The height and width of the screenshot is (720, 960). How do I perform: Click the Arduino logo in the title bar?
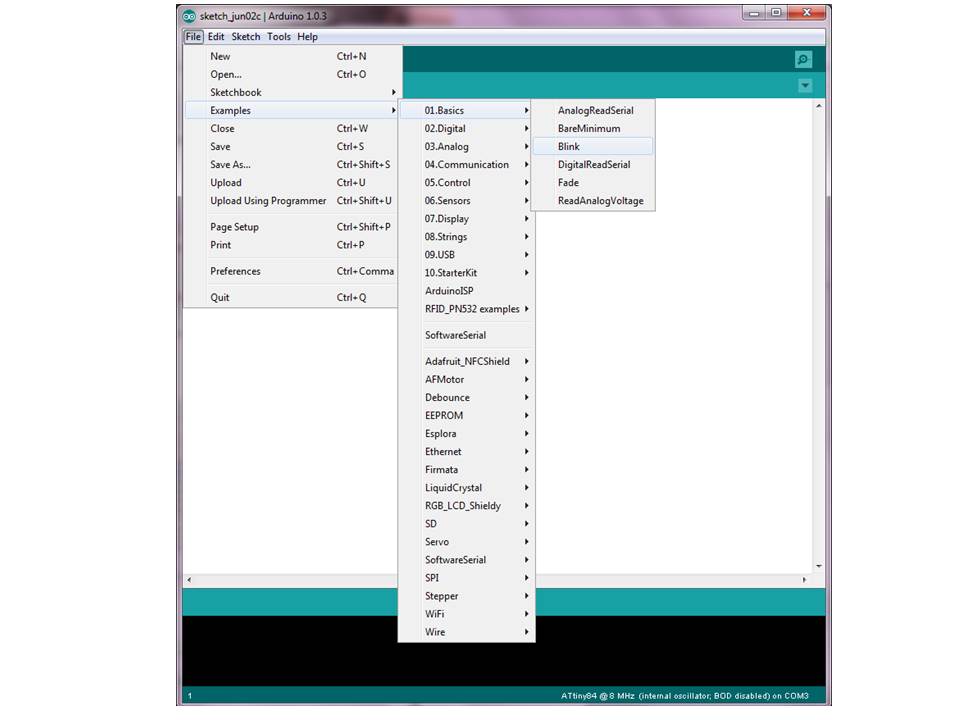coord(188,15)
